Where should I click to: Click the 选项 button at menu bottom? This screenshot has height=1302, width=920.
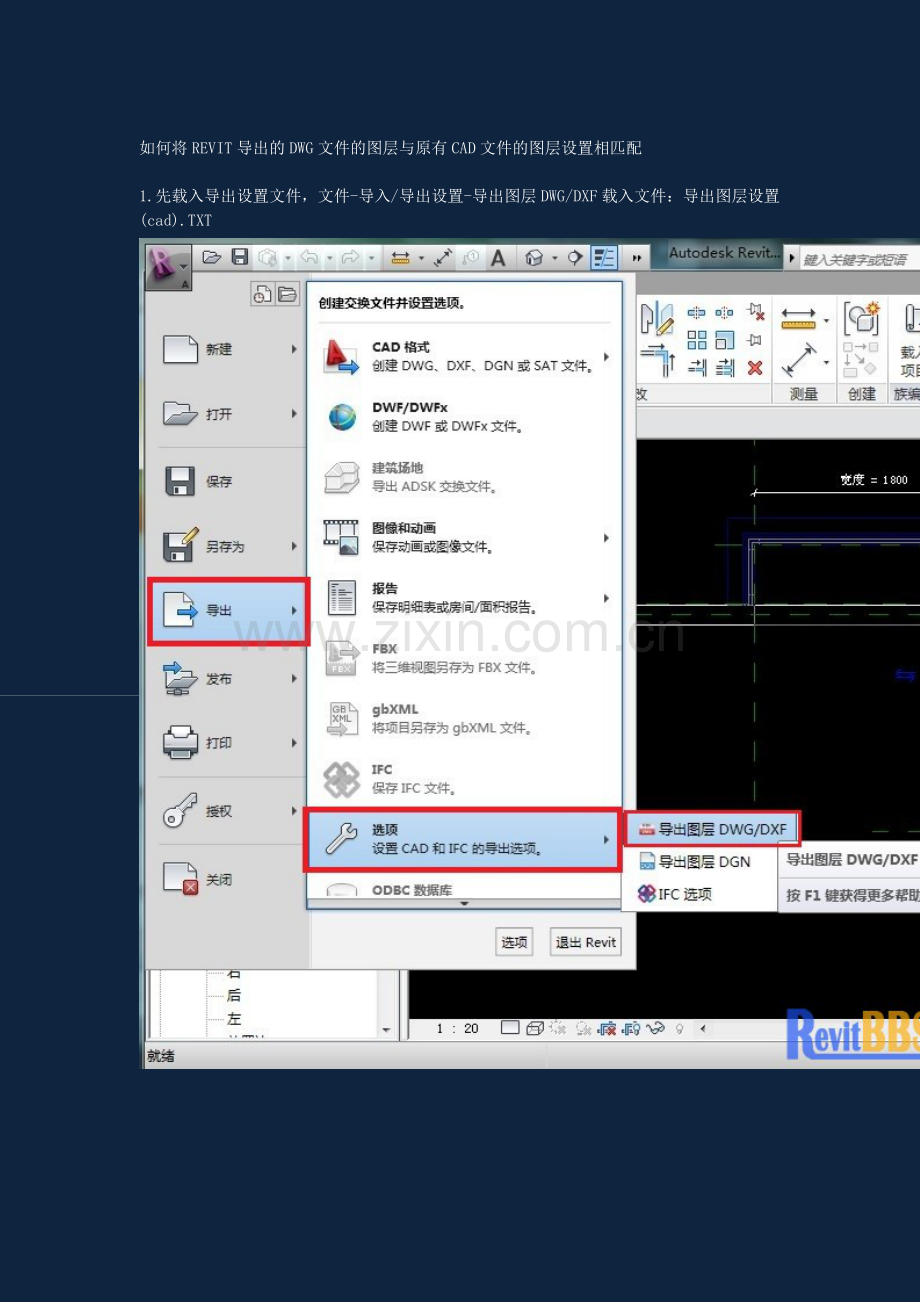[514, 942]
